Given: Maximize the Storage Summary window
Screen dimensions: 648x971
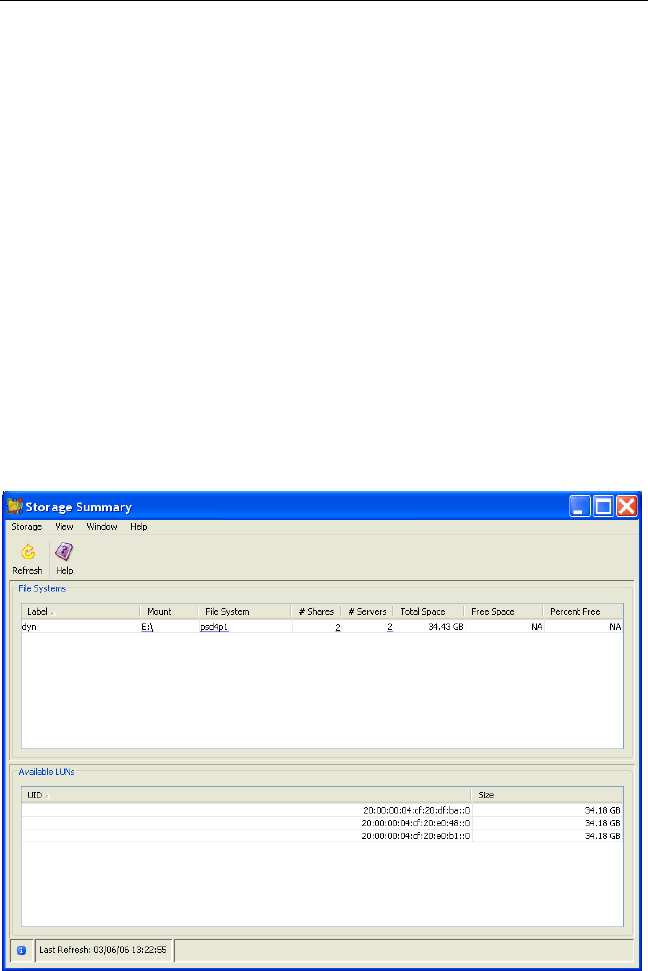Looking at the screenshot, I should point(603,506).
